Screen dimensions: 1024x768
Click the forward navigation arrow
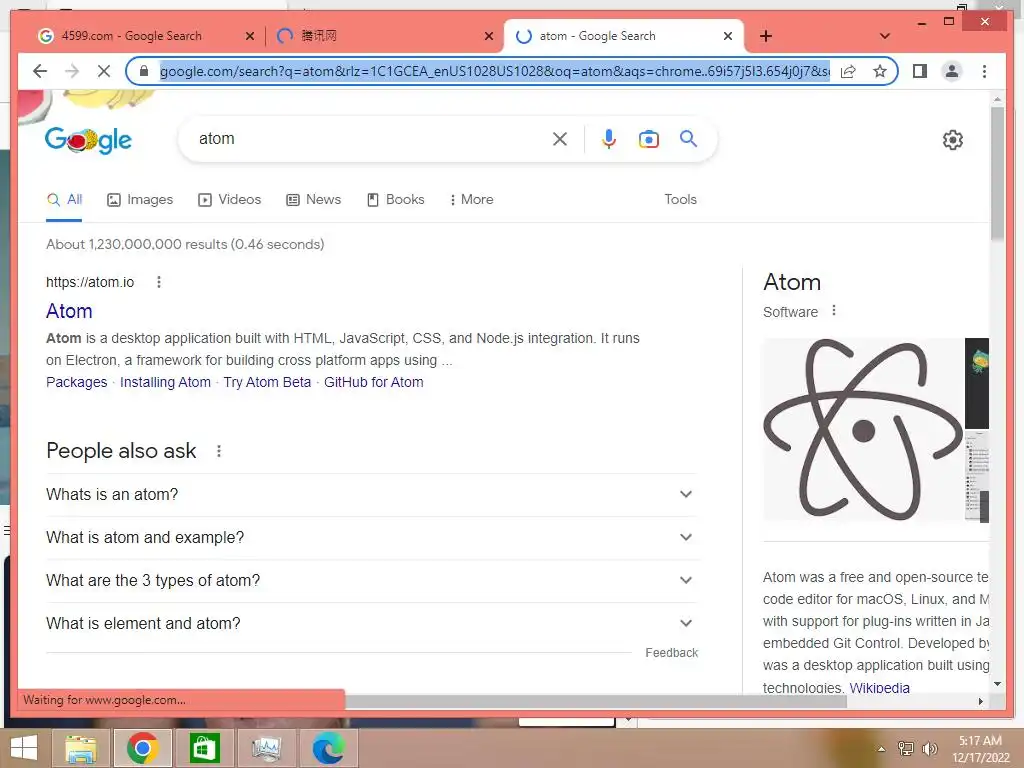click(x=72, y=71)
